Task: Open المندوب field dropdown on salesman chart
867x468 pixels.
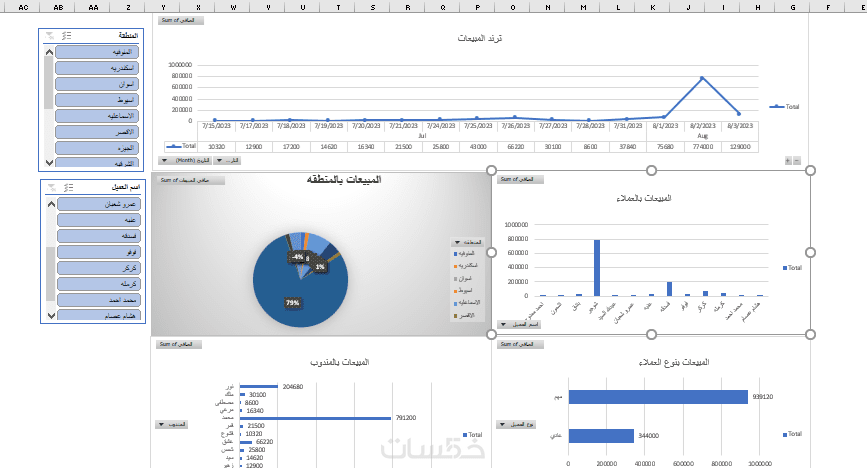Action: [172, 424]
